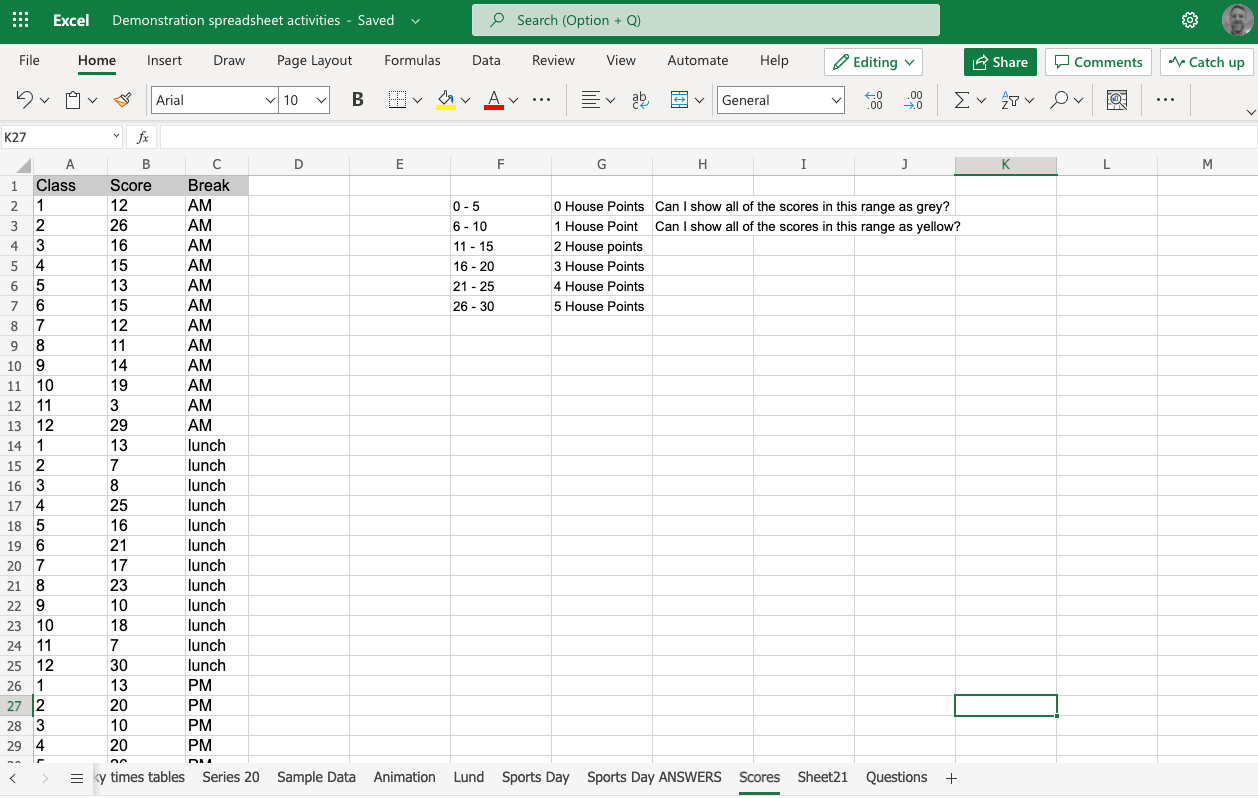The width and height of the screenshot is (1258, 798).
Task: Open the Sample Data sheet tab
Action: click(316, 777)
